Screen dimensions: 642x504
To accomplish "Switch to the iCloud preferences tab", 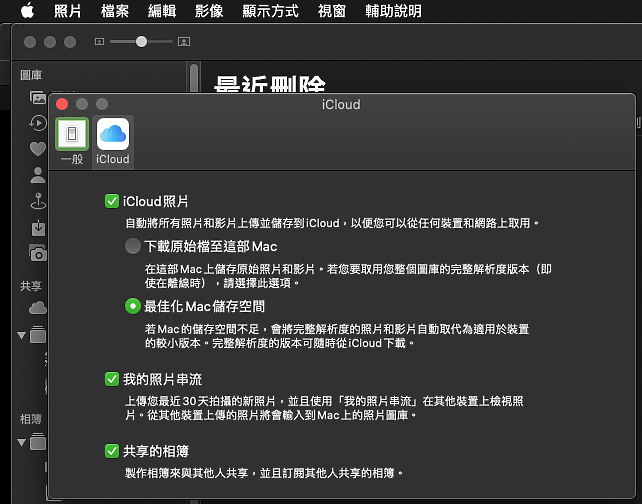I will 113,142.
